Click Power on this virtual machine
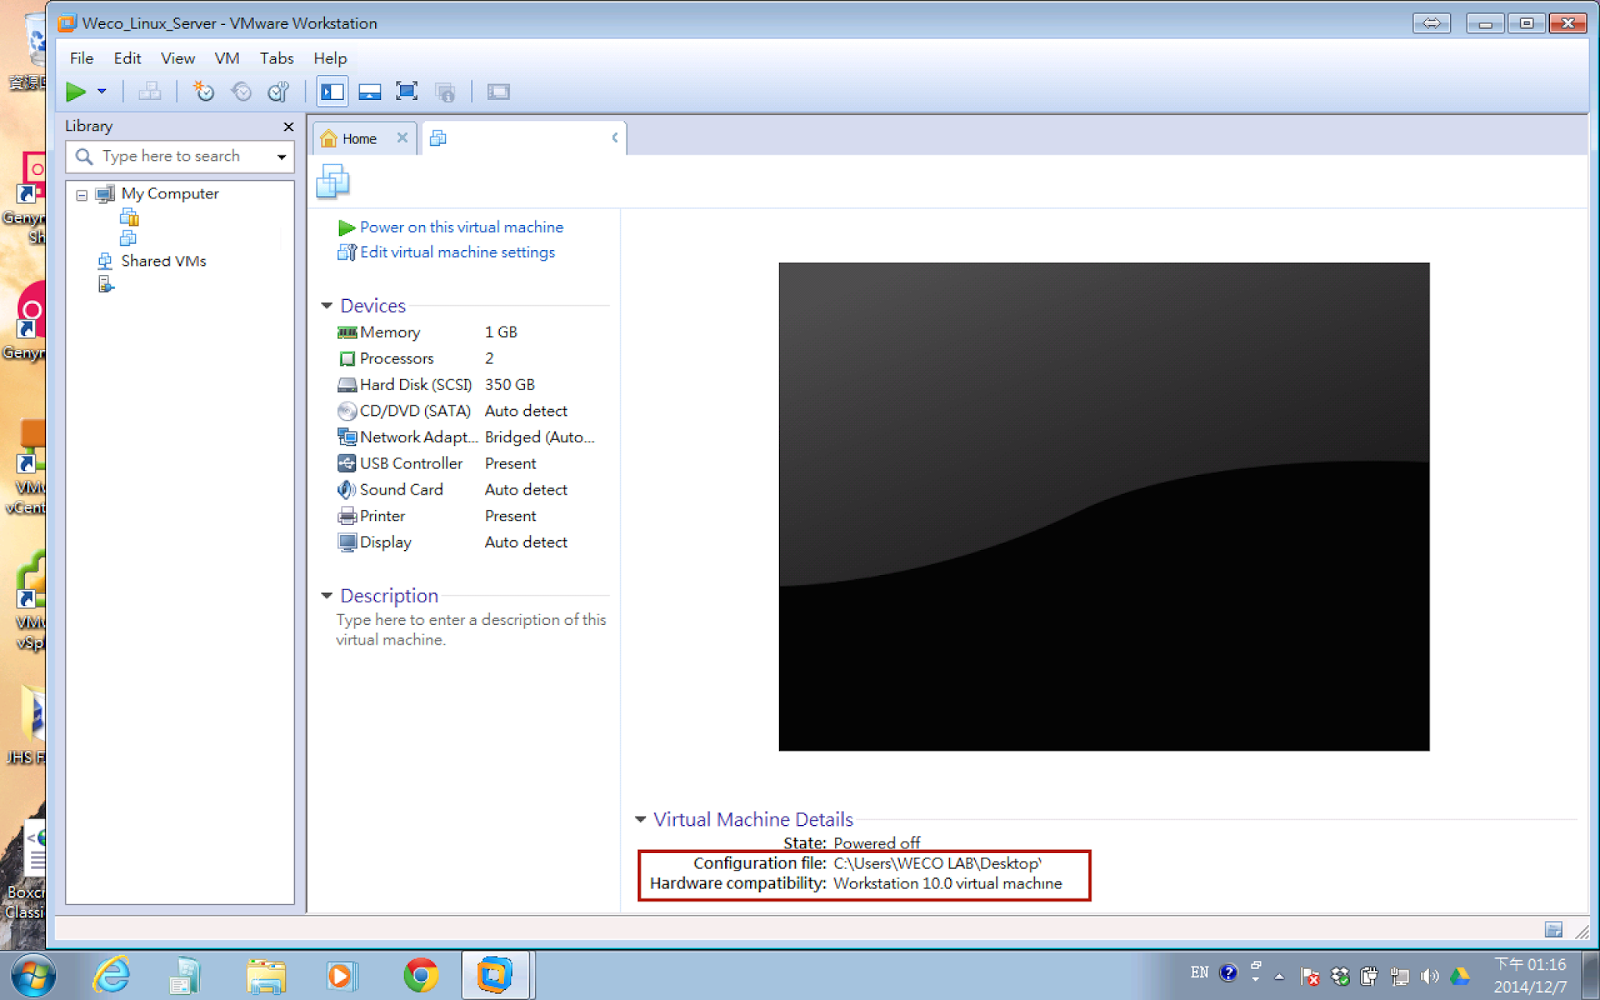Viewport: 1600px width, 1000px height. point(461,227)
